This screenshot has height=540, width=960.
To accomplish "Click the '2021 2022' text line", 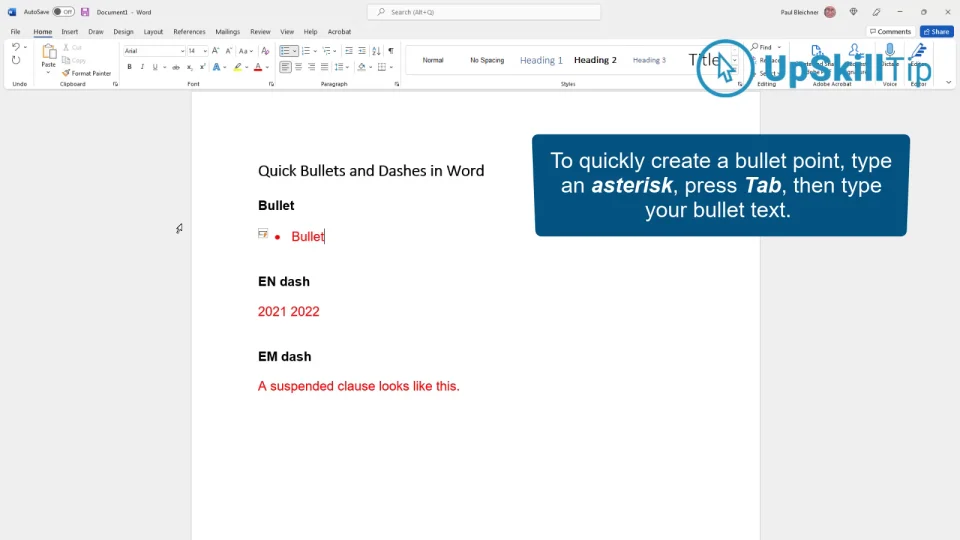I will pos(288,312).
